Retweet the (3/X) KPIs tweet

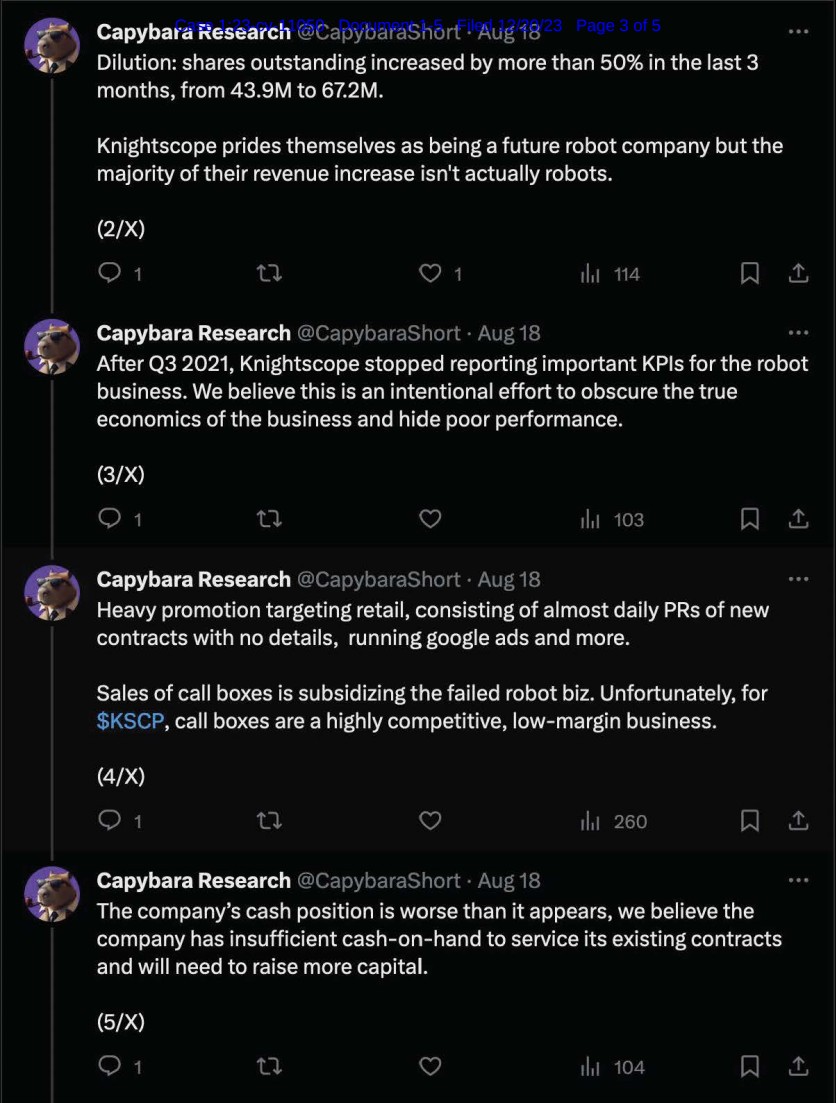pos(269,519)
